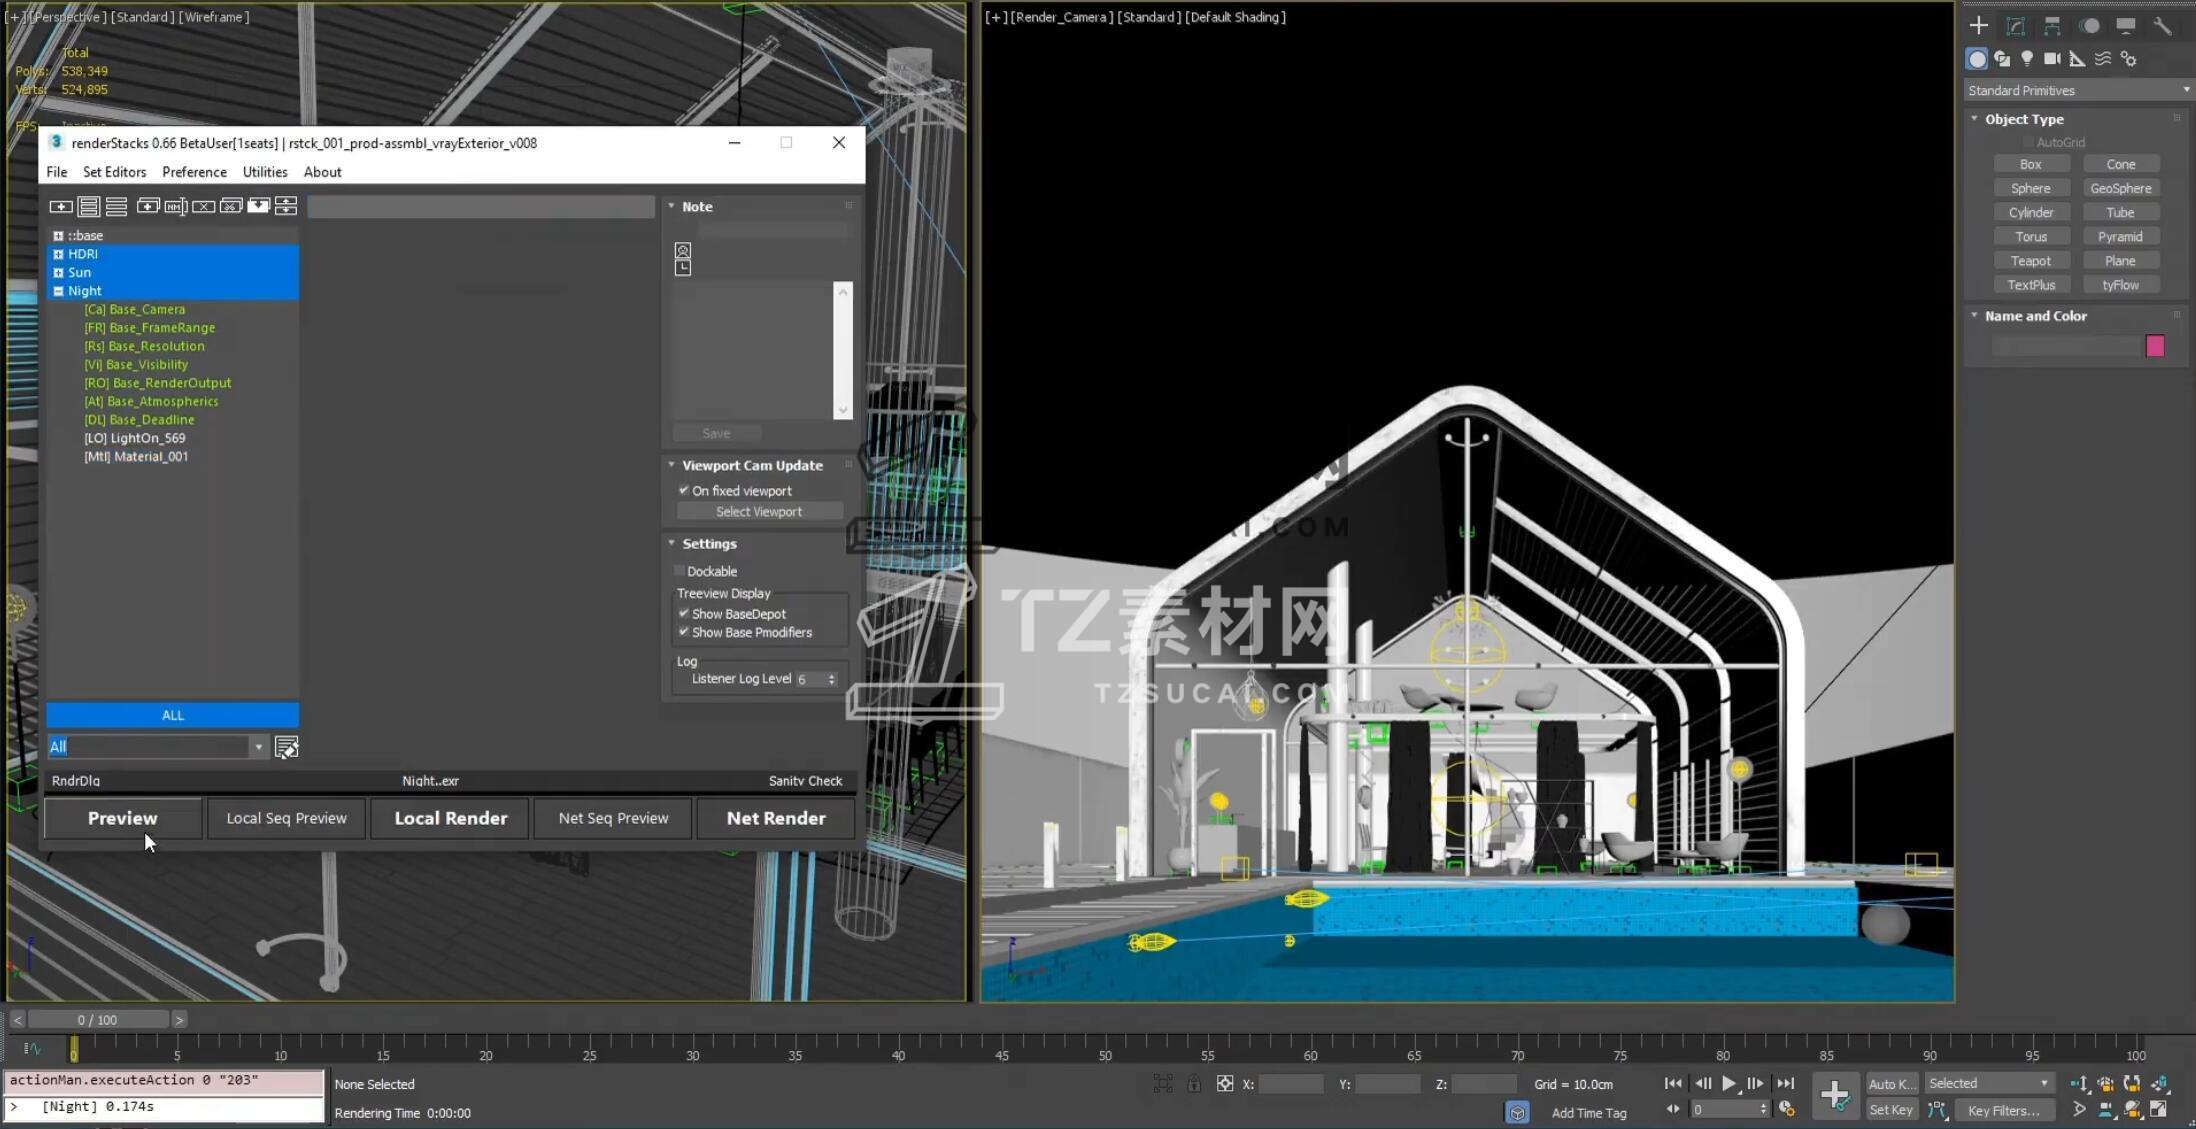Viewport: 2196px width, 1129px height.
Task: Switch to Lights creation category
Action: pos(2027,59)
